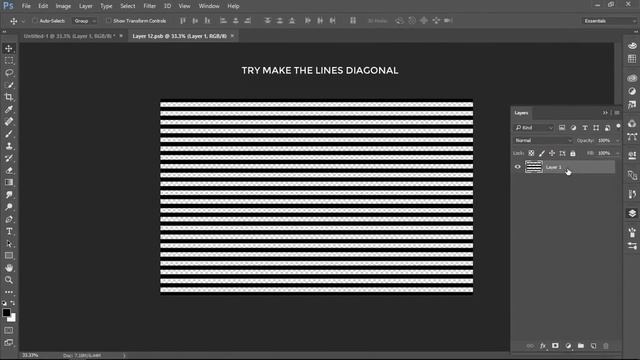Select the Brush tool
This screenshot has height=360, width=640.
click(x=9, y=134)
